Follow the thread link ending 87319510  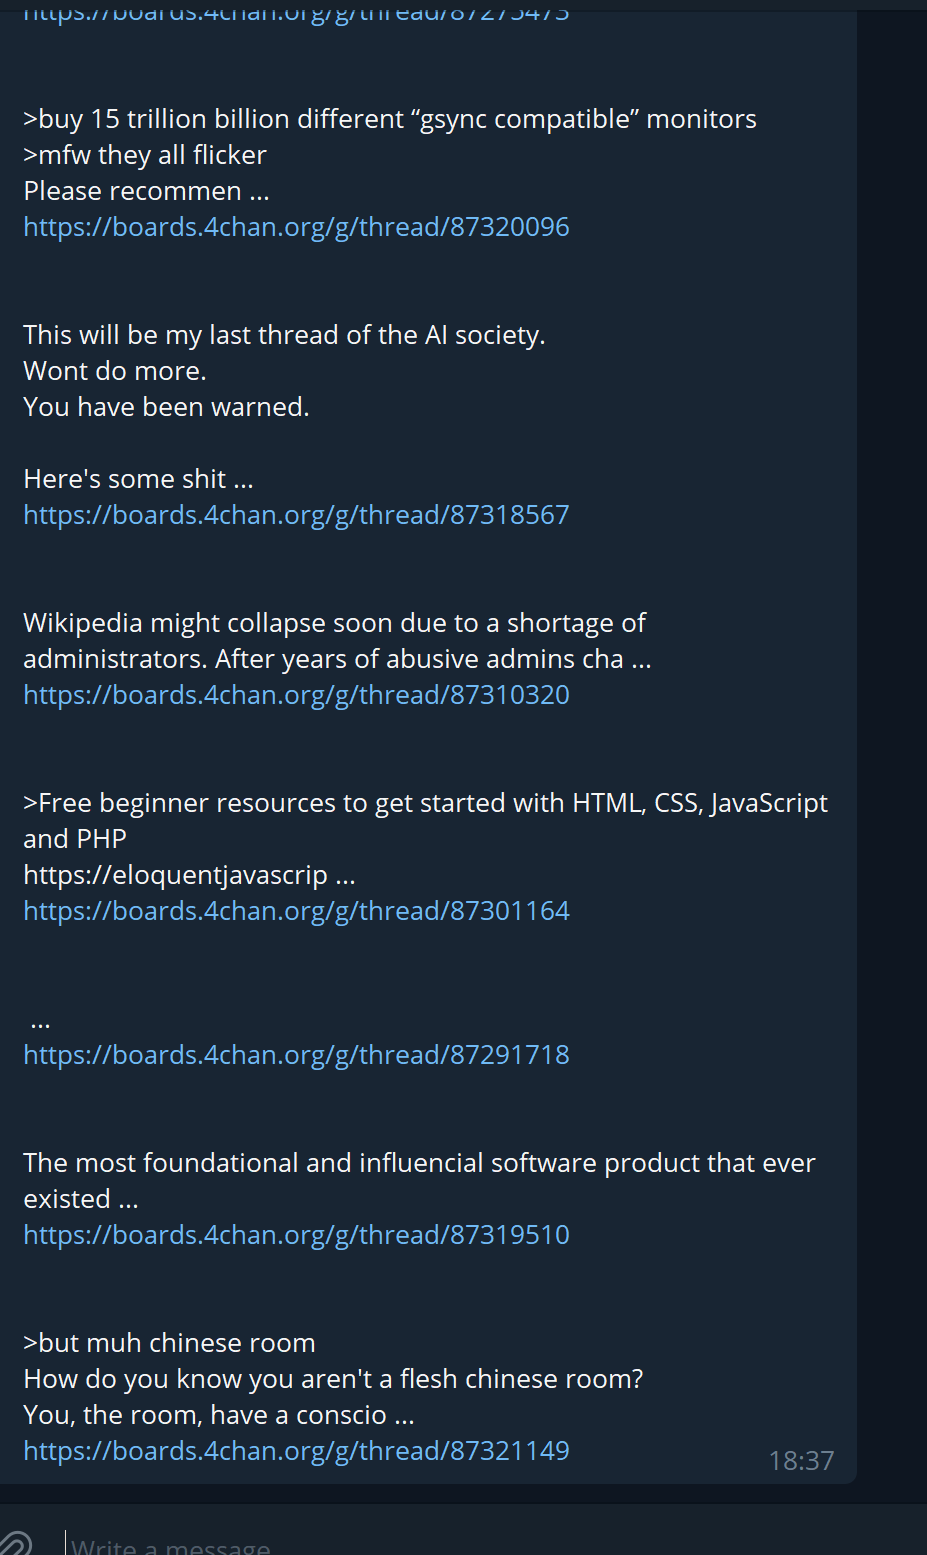pos(296,1235)
